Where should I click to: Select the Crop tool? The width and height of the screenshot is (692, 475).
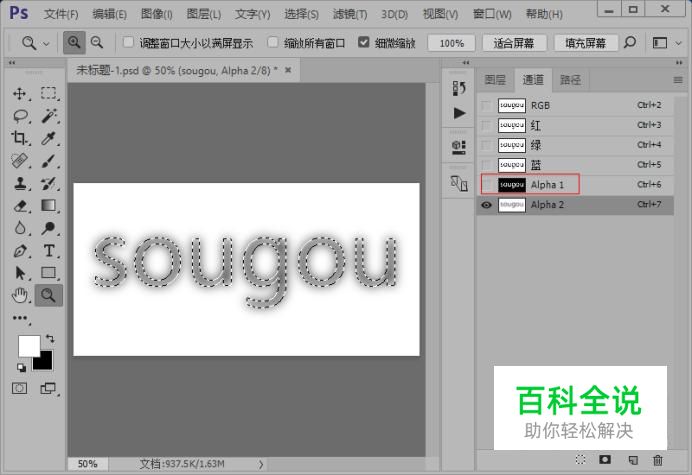pos(19,138)
